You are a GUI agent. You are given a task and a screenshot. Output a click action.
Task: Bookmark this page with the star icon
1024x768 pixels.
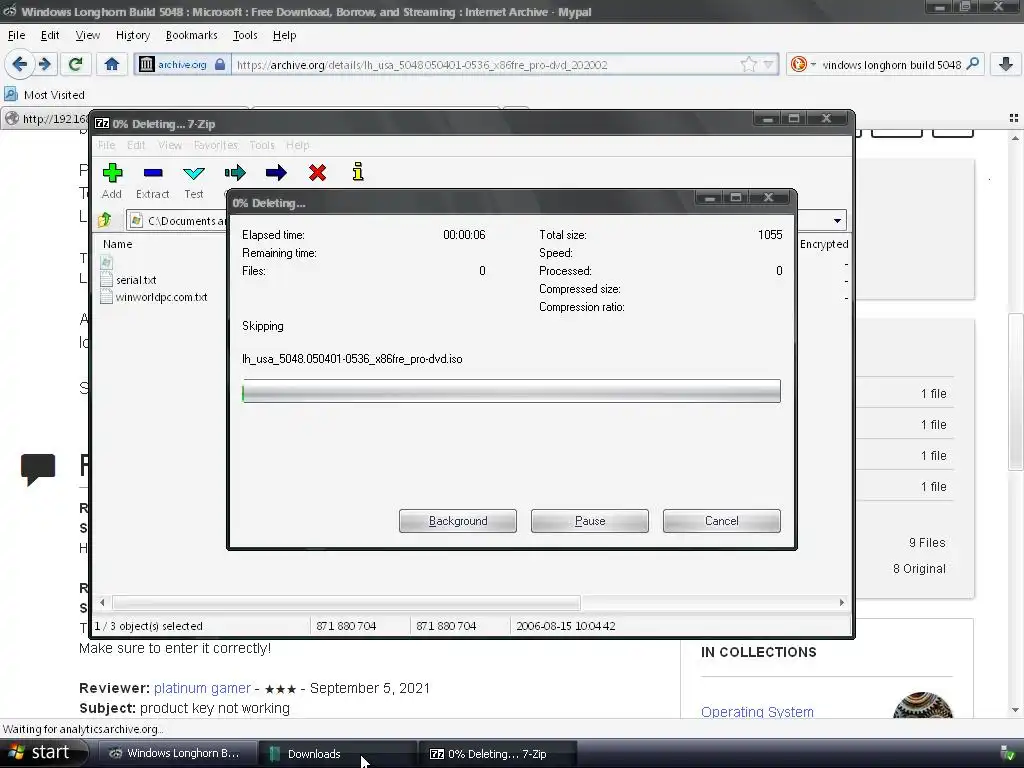[x=748, y=64]
